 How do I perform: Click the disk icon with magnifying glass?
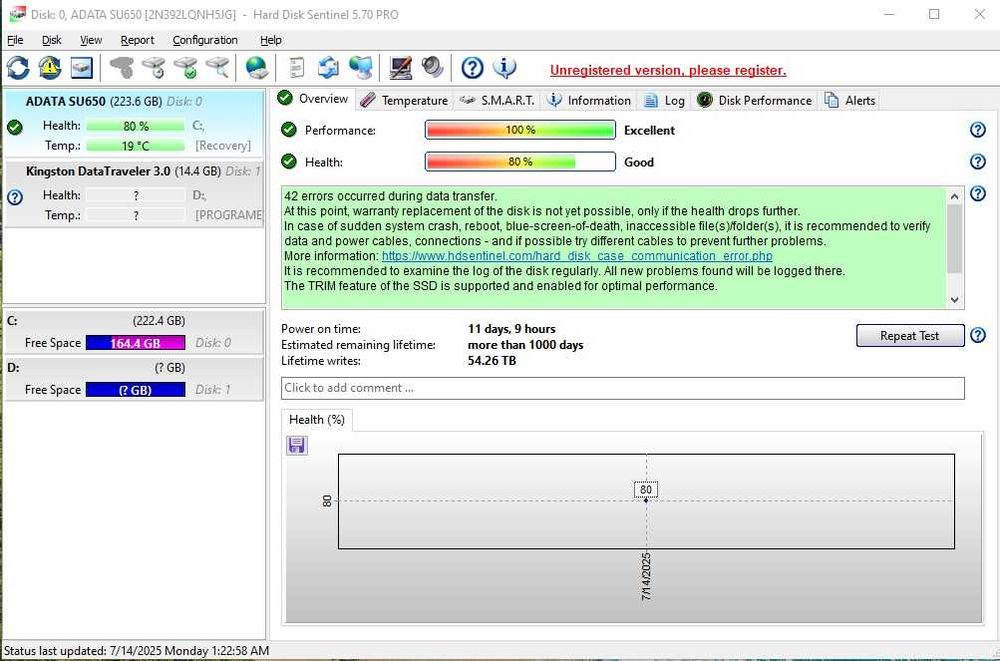(217, 67)
